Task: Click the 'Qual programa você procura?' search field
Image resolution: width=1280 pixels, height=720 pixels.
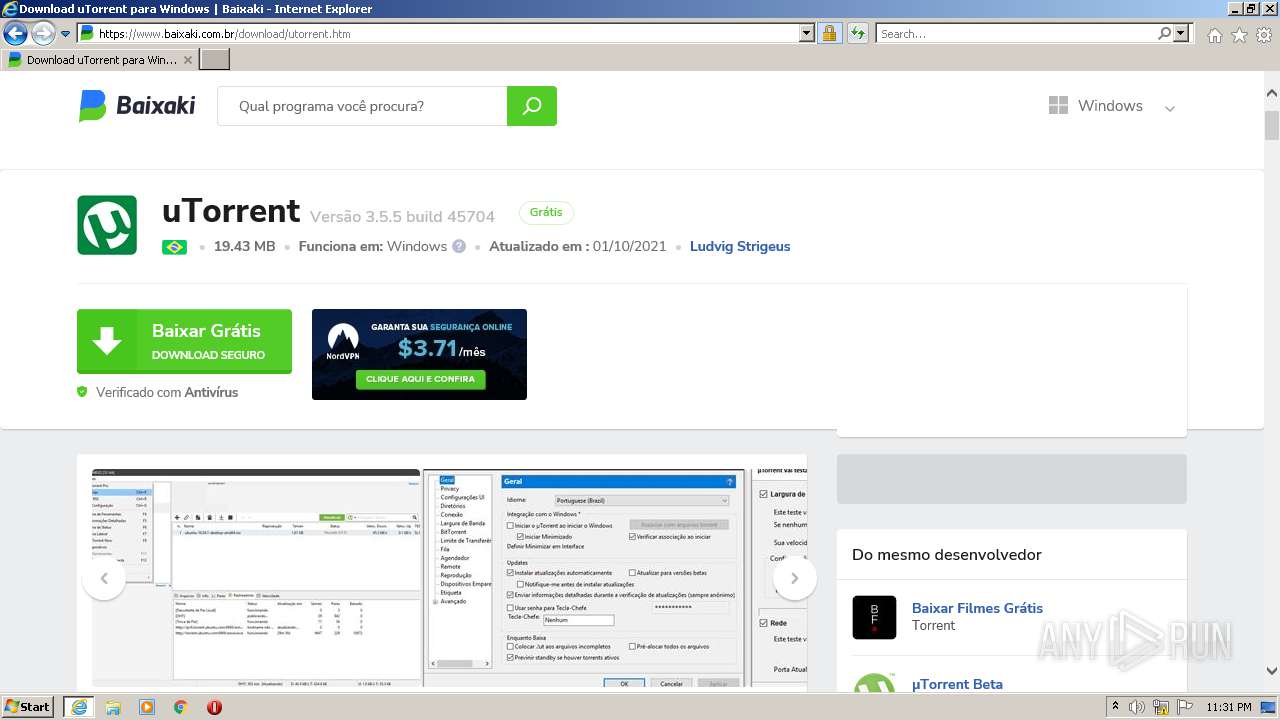Action: (x=362, y=106)
